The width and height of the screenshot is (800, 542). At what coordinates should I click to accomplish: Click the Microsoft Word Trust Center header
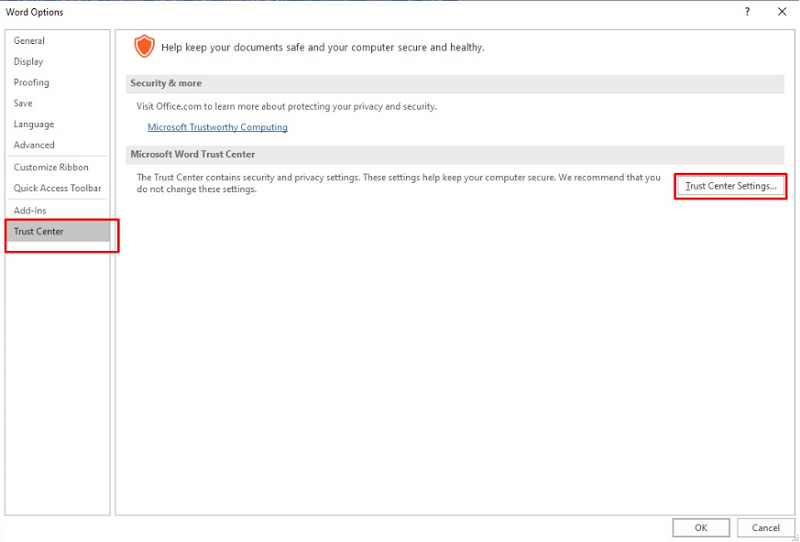pos(193,155)
